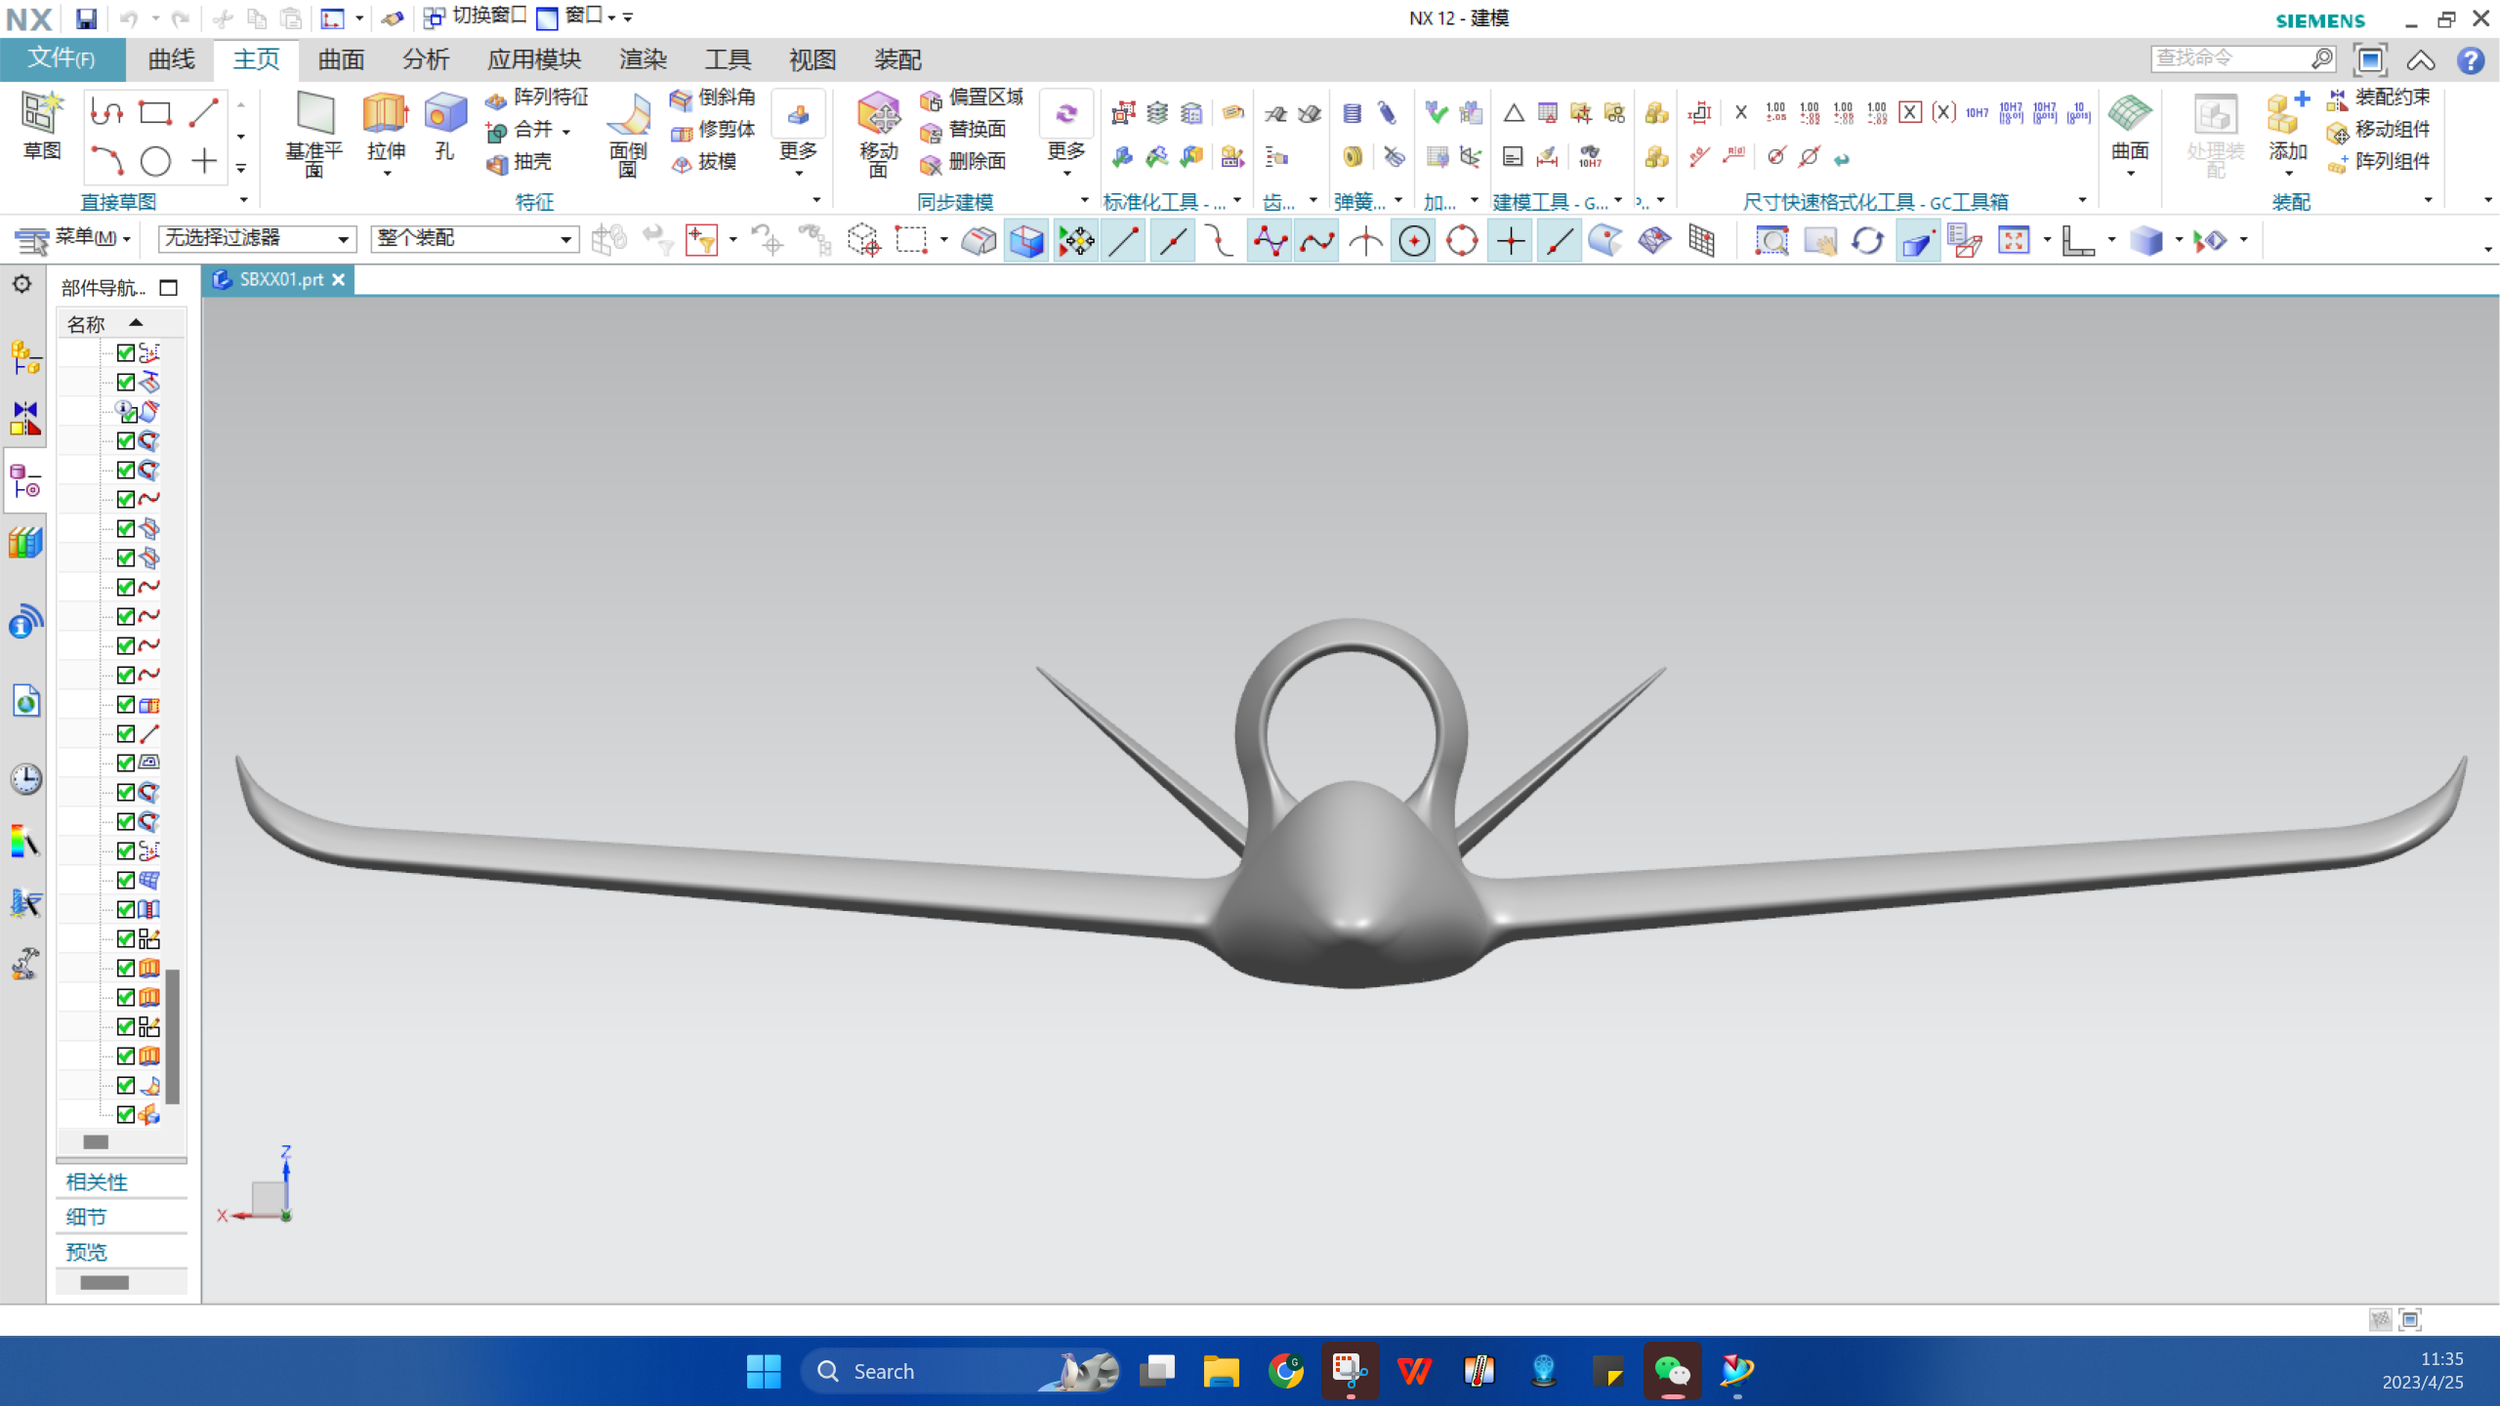Click the 查找命令 command search field

point(2230,59)
